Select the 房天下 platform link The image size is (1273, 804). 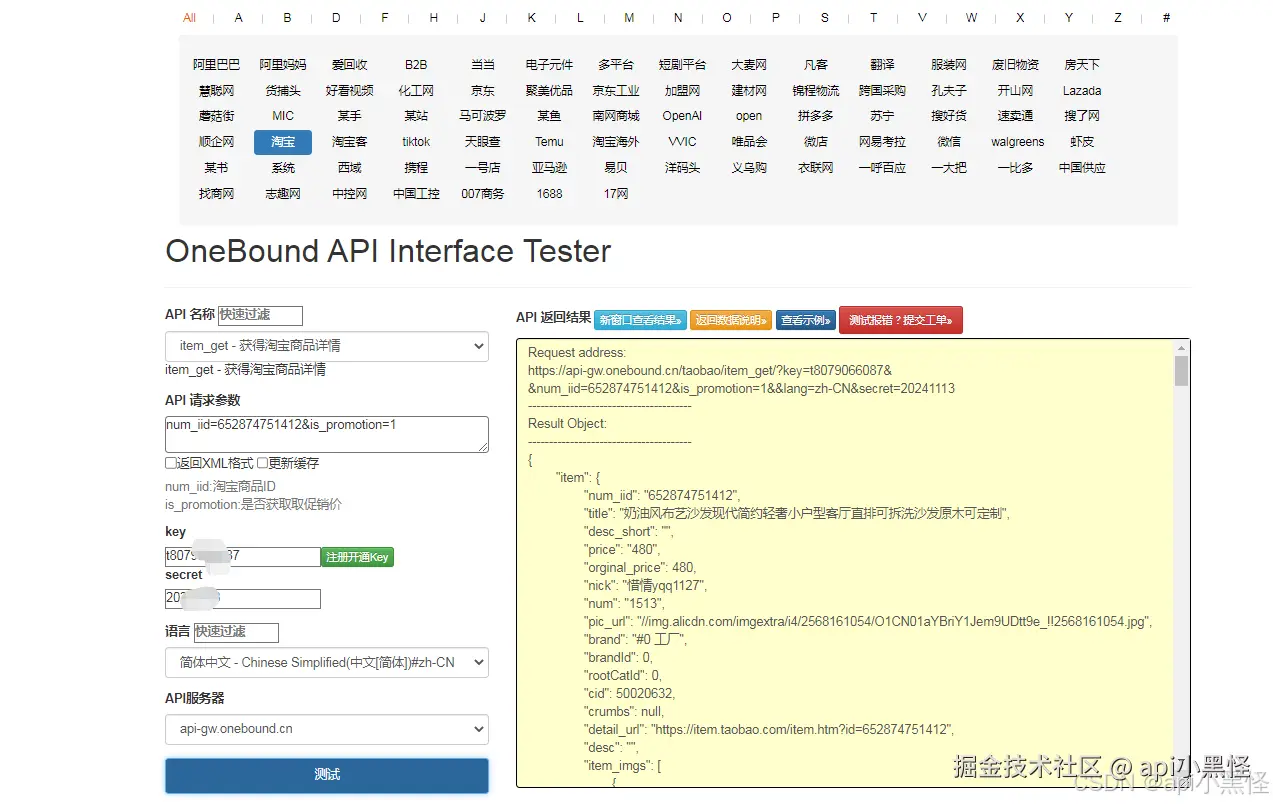(1082, 64)
